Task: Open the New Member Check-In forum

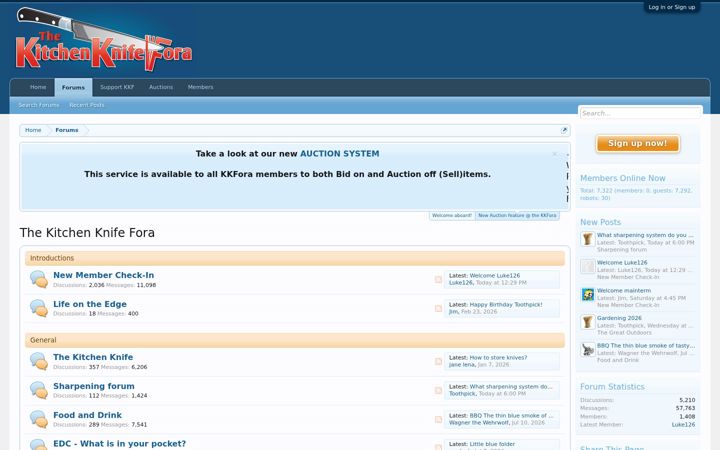Action: 104,275
